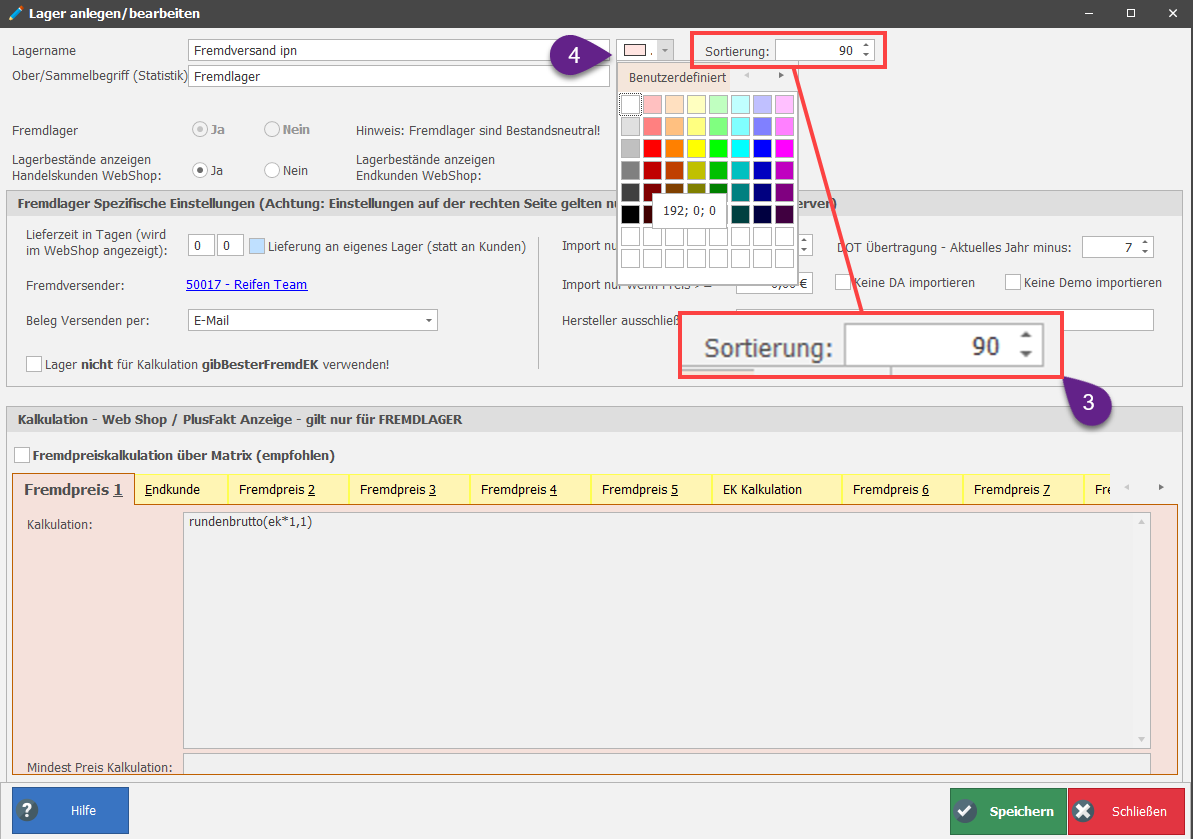
Task: Enable Lager nicht für Kalkulation gibBesterFremdEK
Action: point(33,364)
